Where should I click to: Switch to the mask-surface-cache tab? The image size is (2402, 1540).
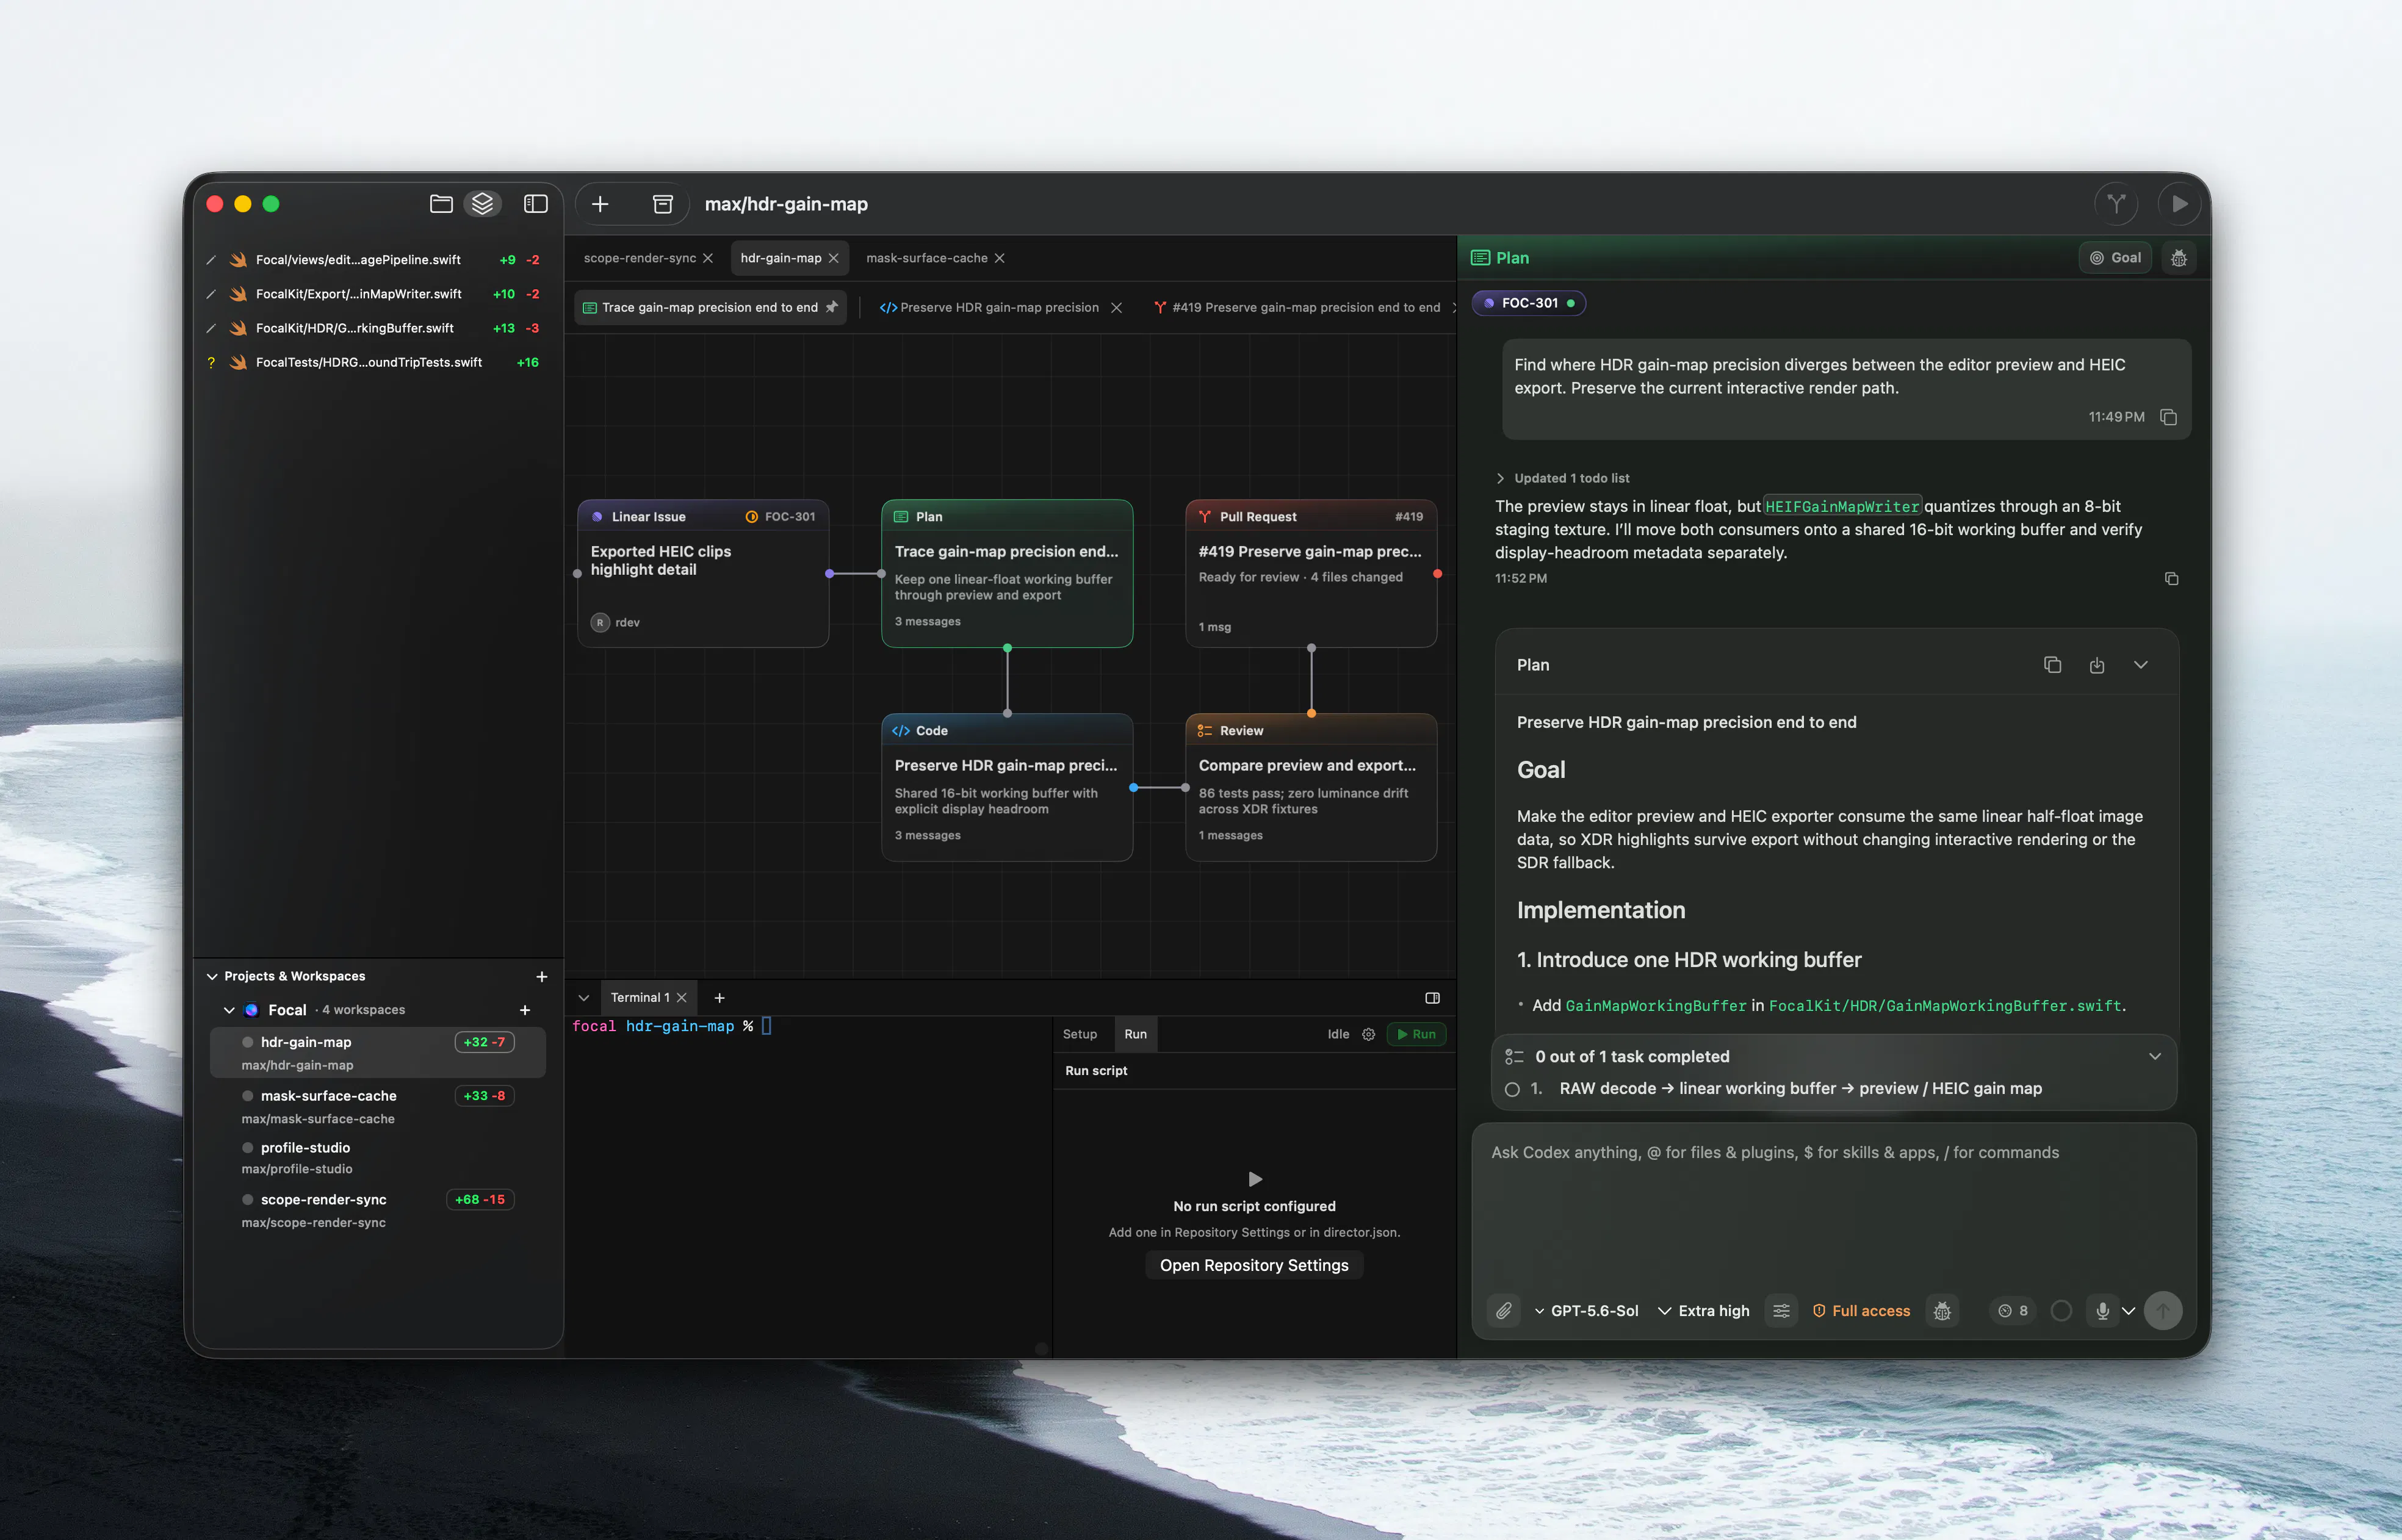[927, 258]
